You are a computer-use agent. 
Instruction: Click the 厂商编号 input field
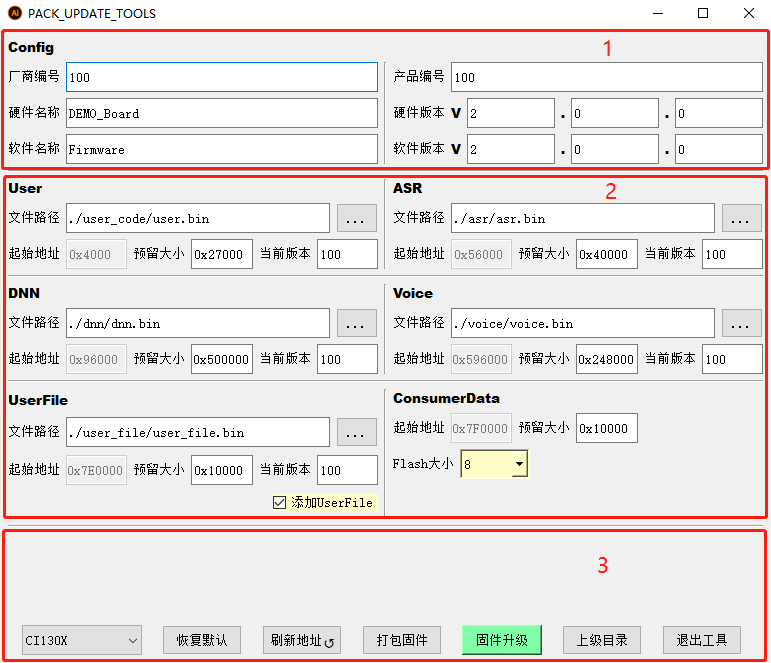pyautogui.click(x=222, y=77)
